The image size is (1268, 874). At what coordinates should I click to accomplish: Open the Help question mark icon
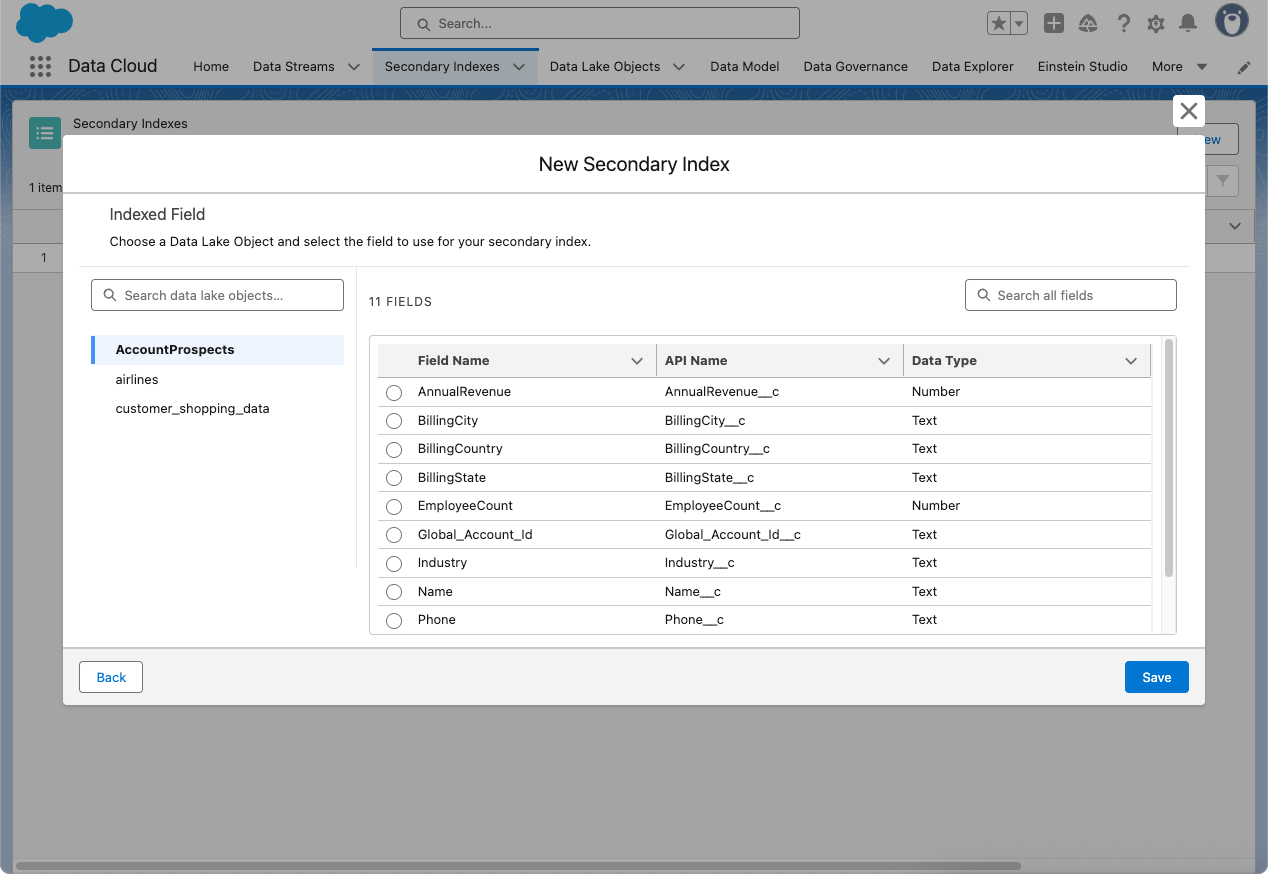click(1124, 23)
